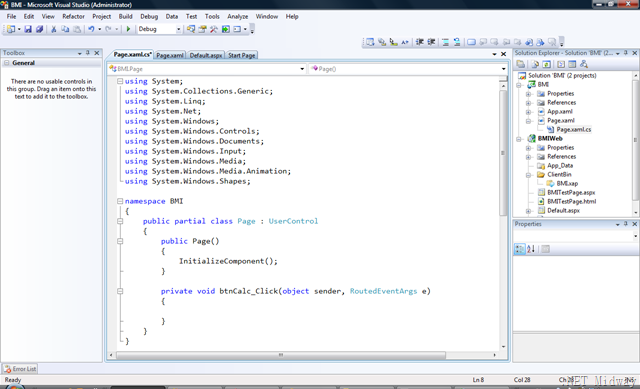Viewport: 640px width, 389px height.
Task: Click Decrease Indent icon in text toolbar
Action: pos(420,42)
